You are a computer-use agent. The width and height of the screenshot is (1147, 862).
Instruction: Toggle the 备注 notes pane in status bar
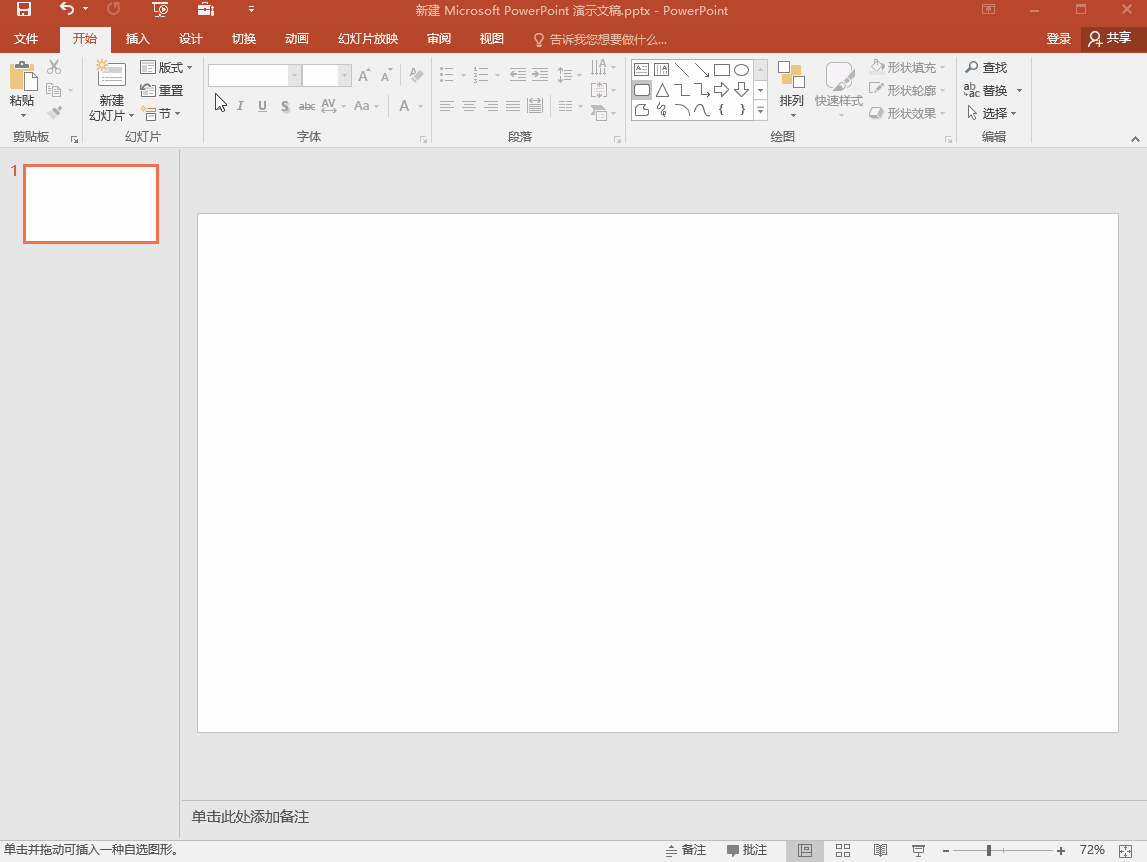click(x=686, y=850)
